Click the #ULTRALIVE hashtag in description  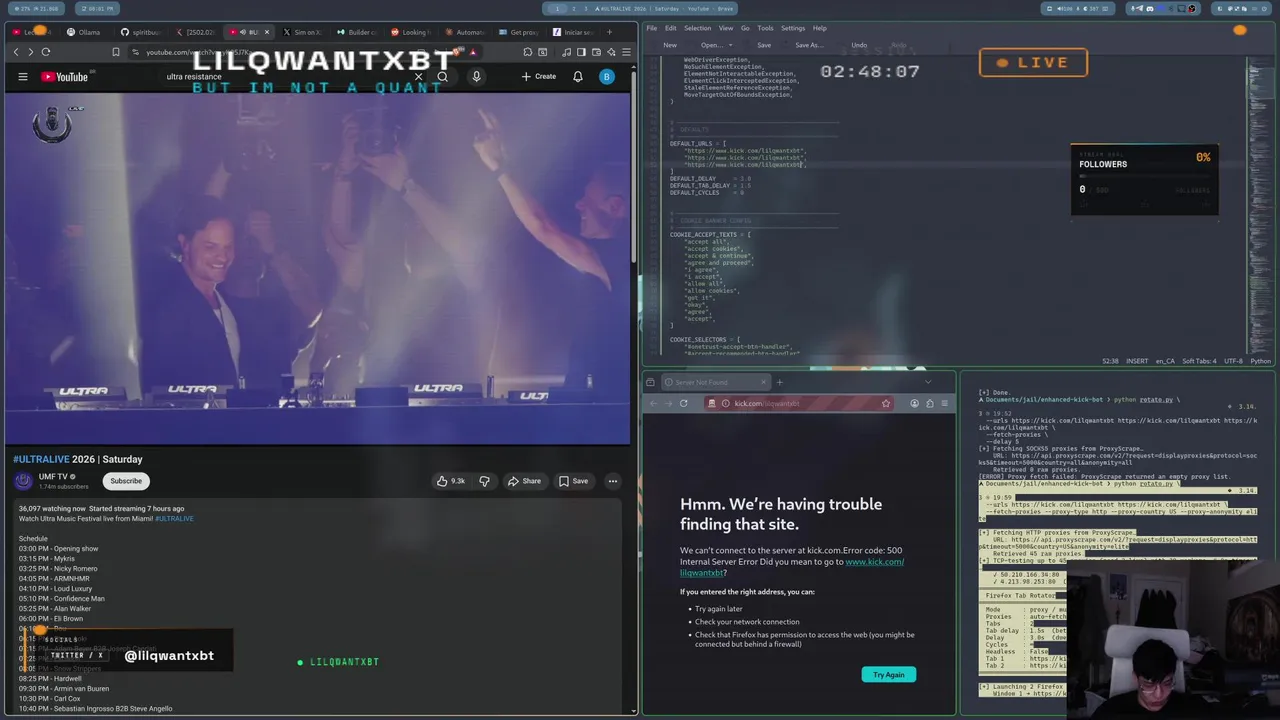[174, 518]
